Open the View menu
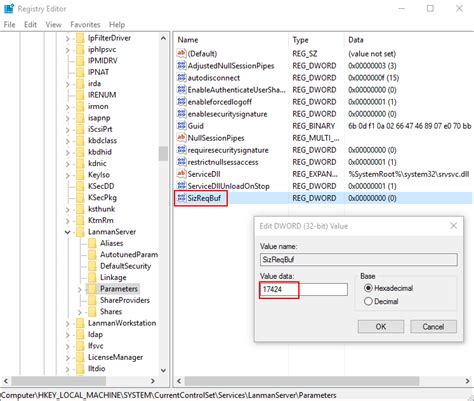Viewport: 474px width, 401px height. [x=54, y=24]
